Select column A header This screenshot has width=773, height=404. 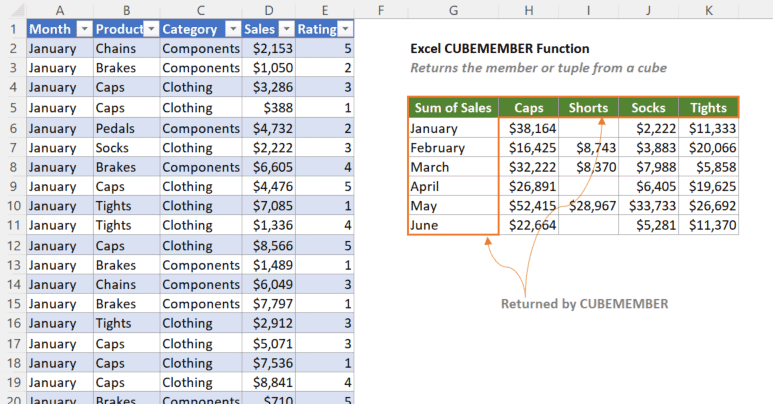coord(59,9)
